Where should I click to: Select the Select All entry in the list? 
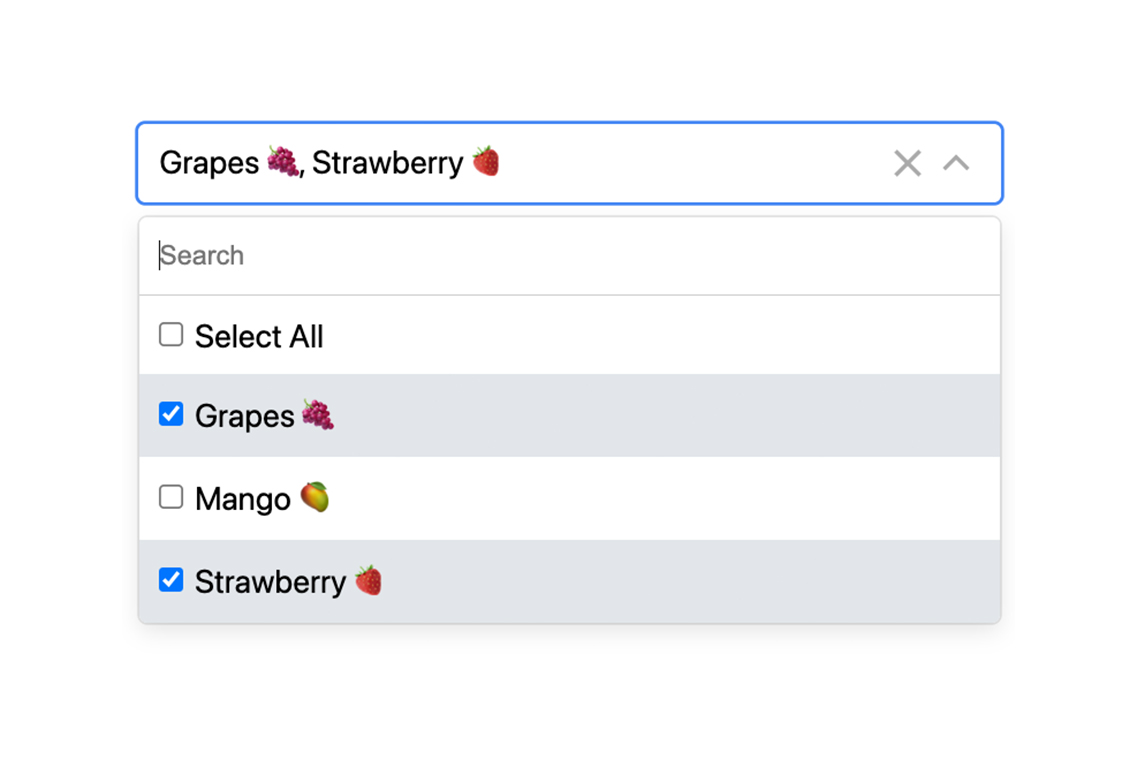pos(259,336)
